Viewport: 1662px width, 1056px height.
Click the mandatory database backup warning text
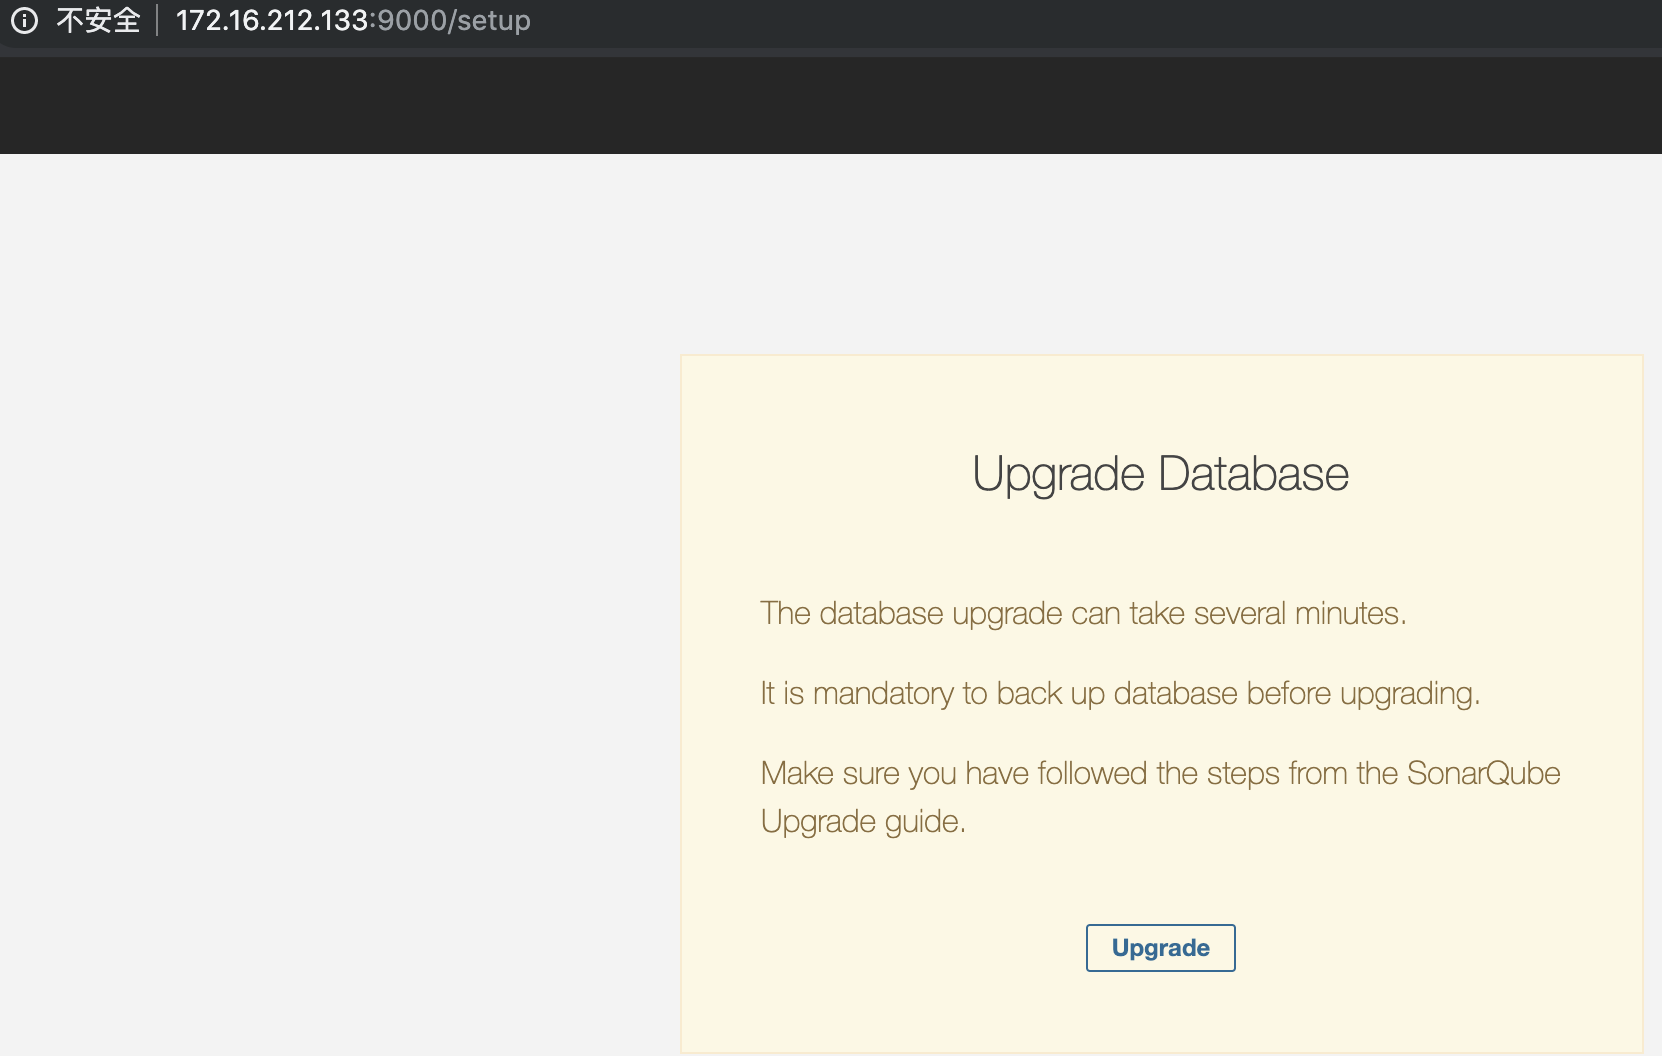1120,693
